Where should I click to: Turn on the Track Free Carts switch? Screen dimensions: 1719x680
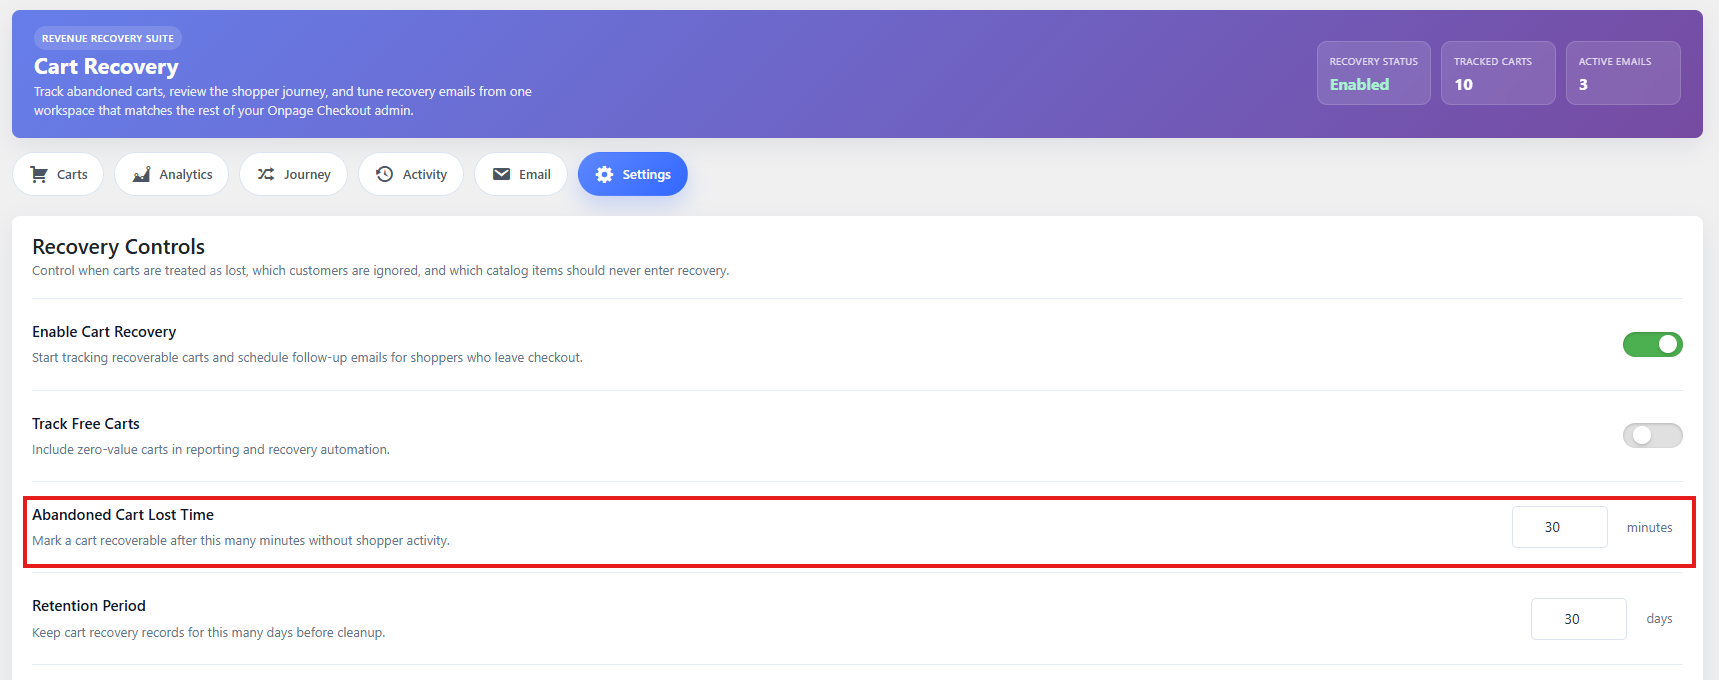1652,435
